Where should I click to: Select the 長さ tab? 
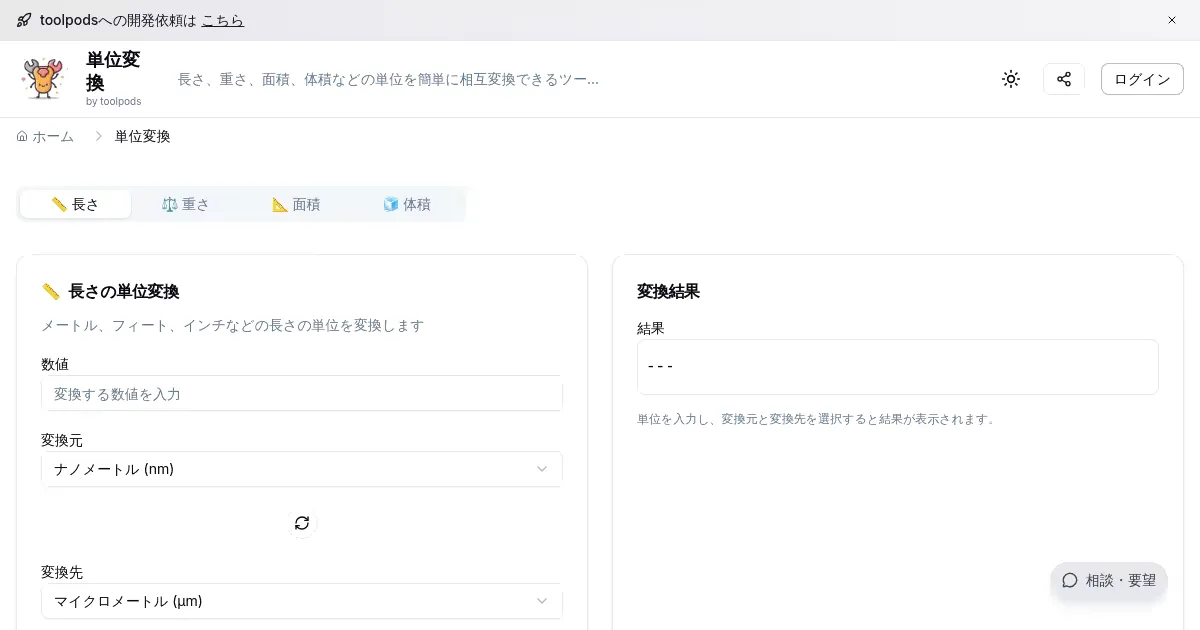tap(75, 204)
